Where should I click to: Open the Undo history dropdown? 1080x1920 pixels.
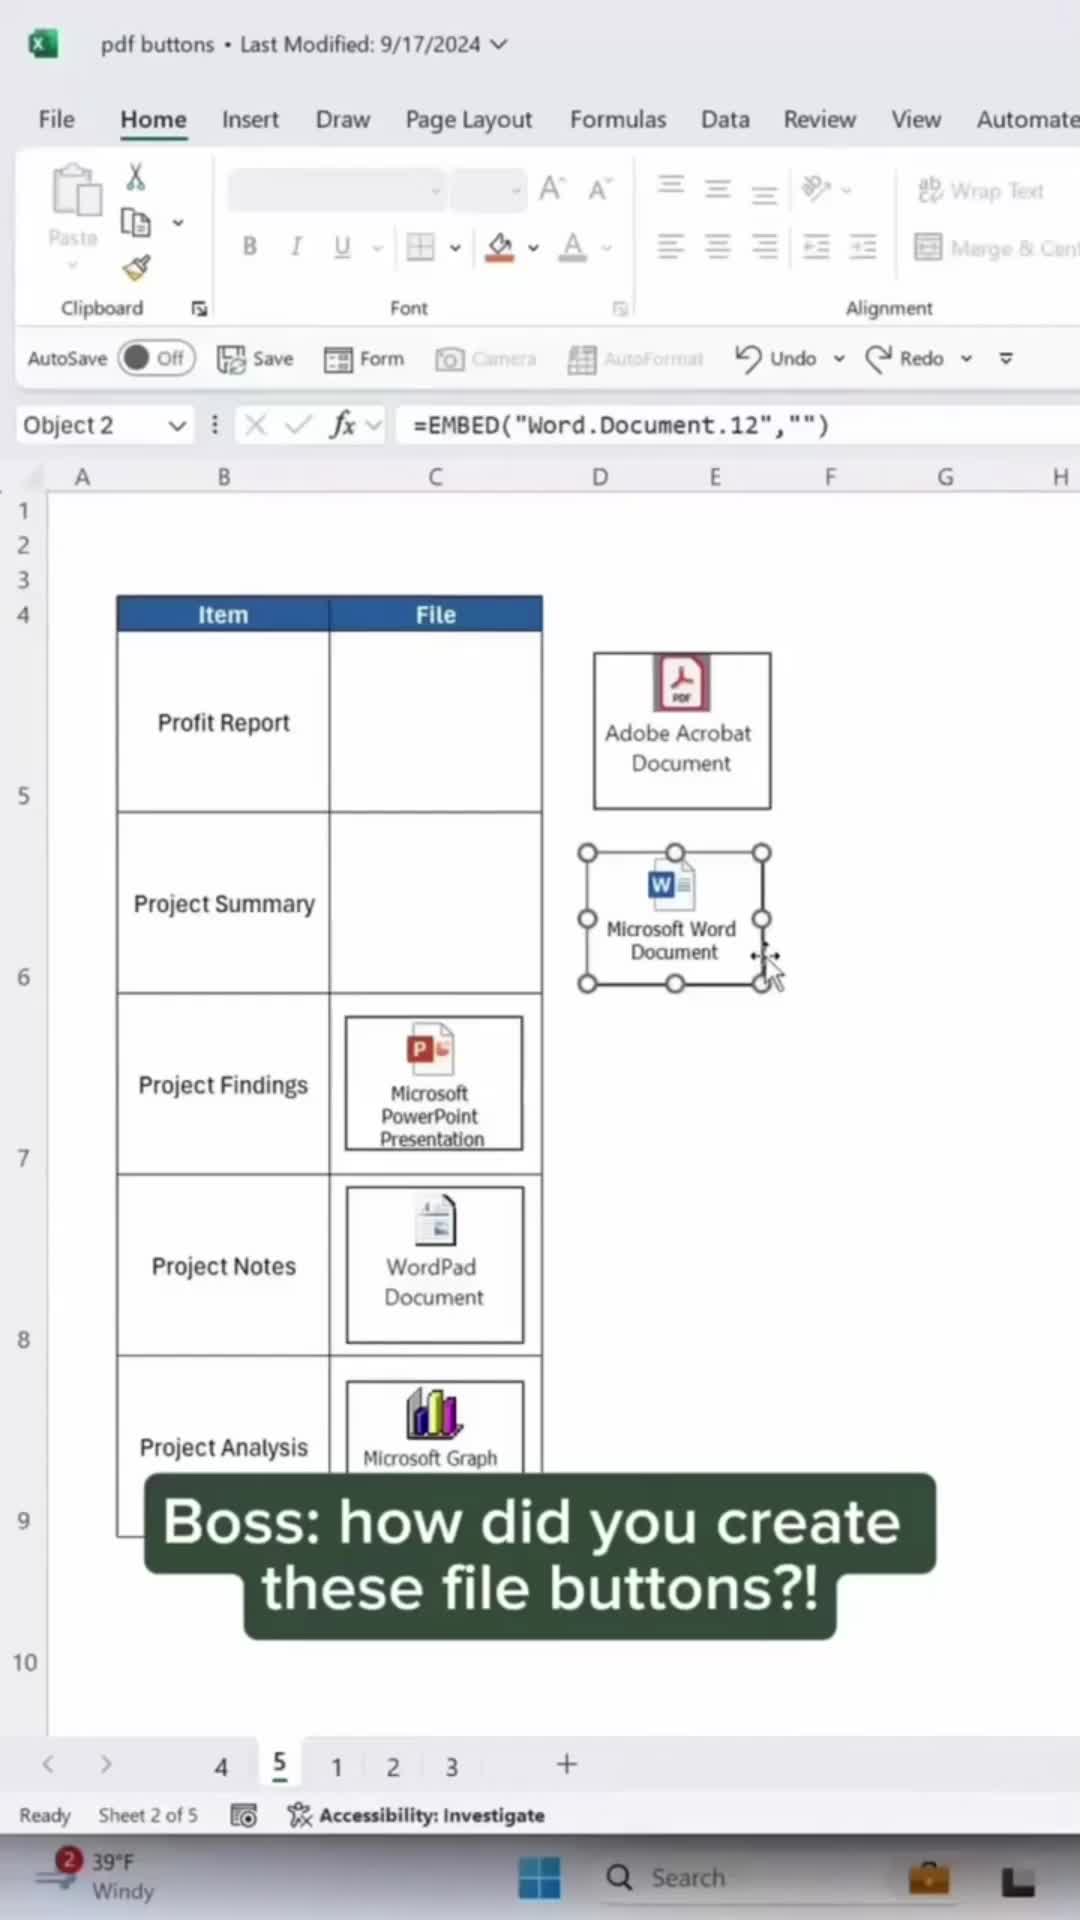pyautogui.click(x=839, y=359)
